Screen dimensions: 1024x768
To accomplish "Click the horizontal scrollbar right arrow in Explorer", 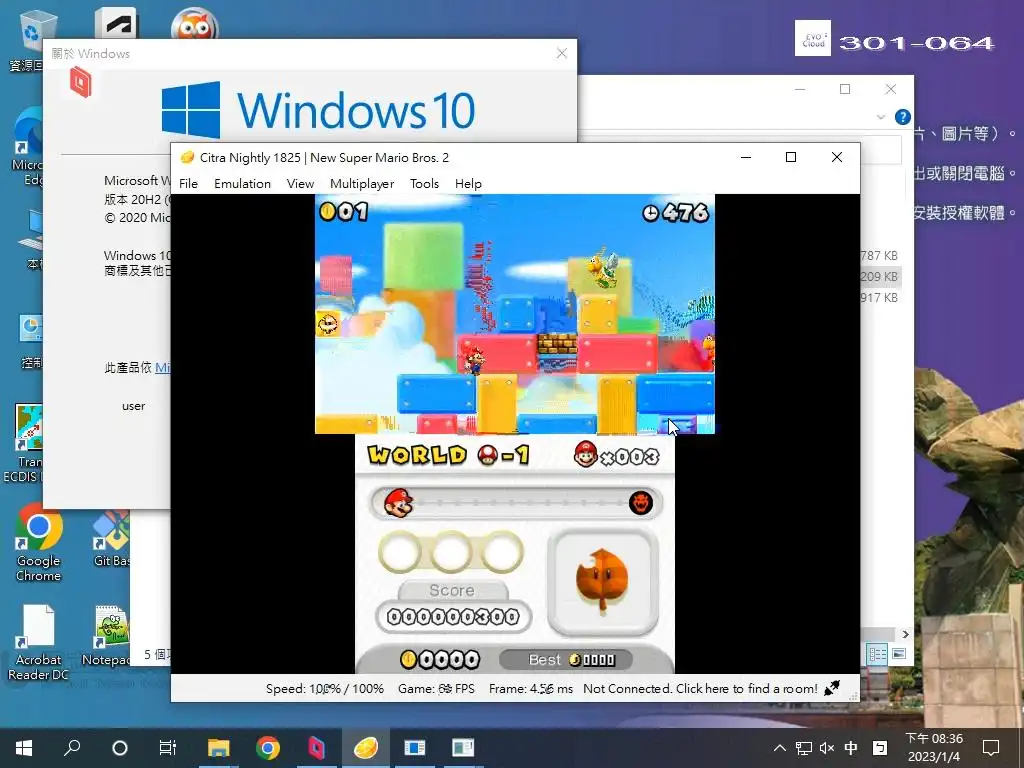I will point(905,633).
